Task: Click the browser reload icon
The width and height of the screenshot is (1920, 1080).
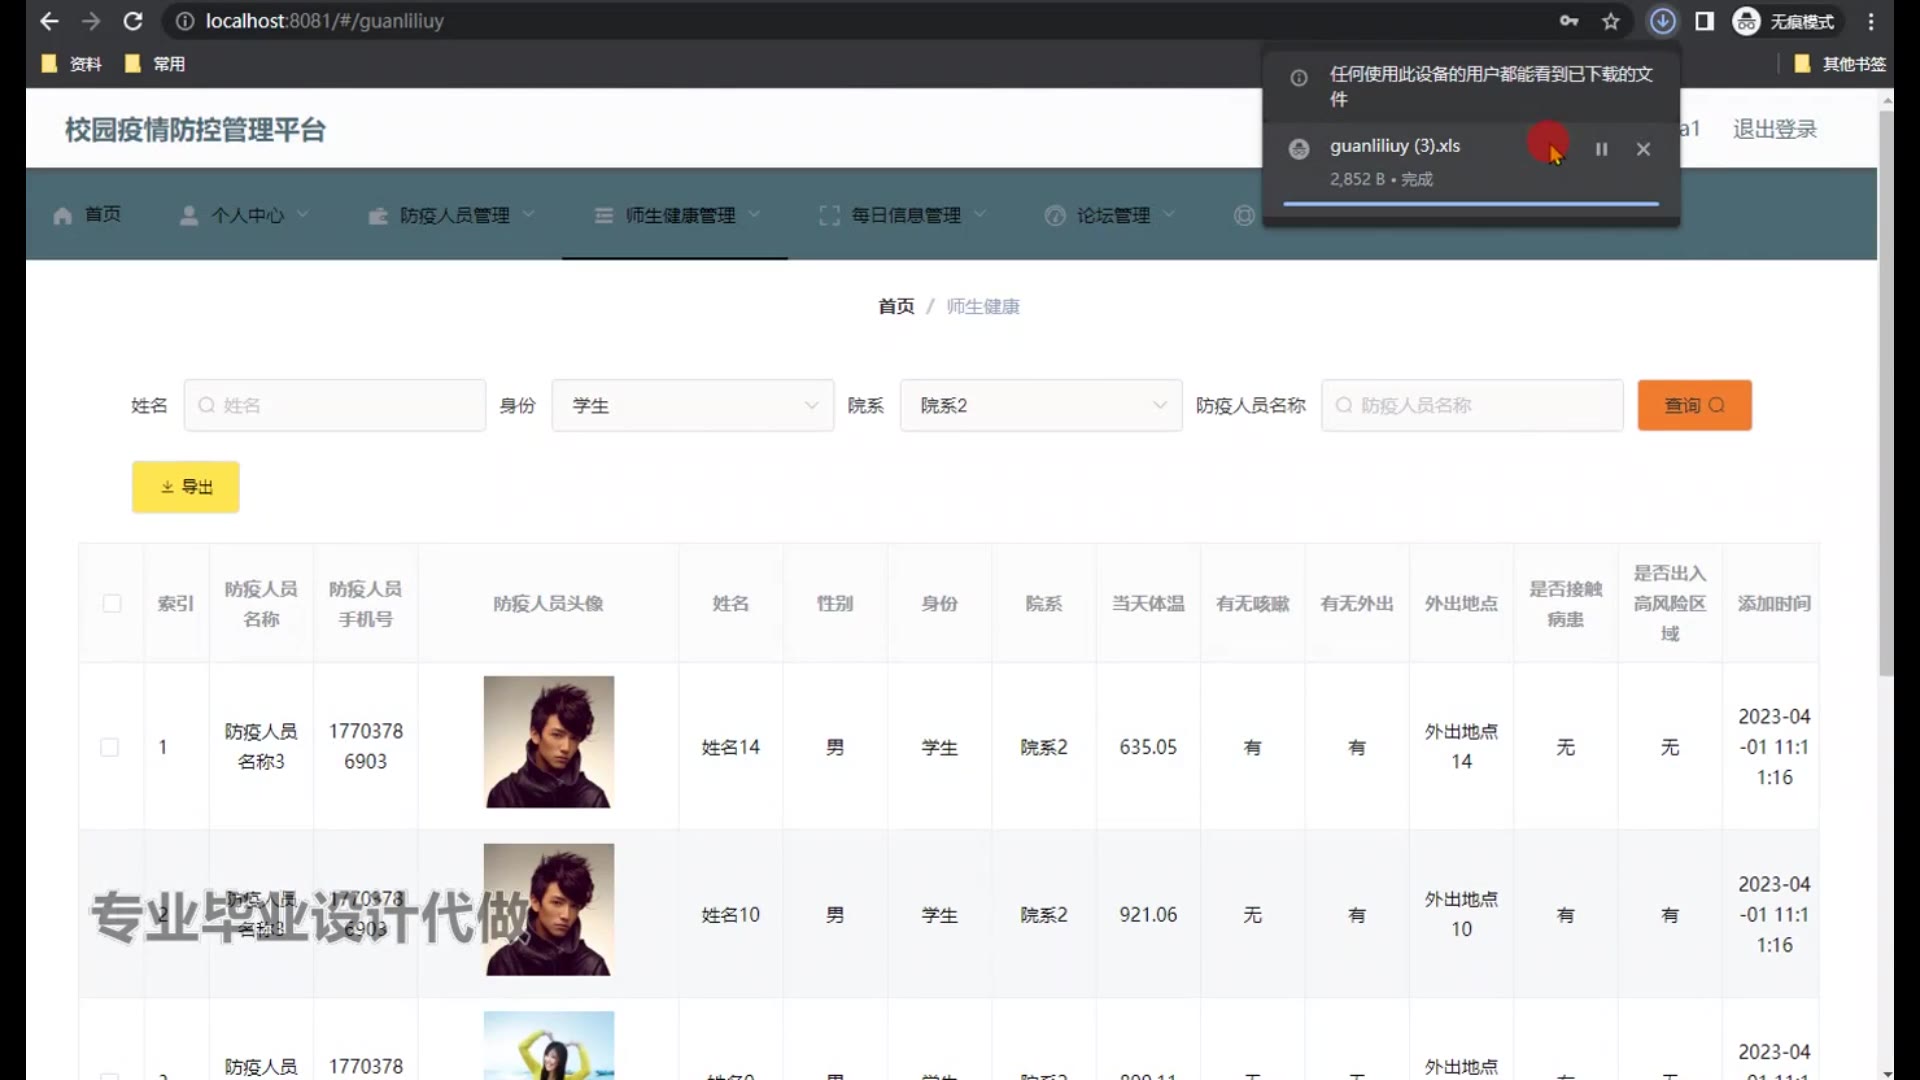Action: 133,21
